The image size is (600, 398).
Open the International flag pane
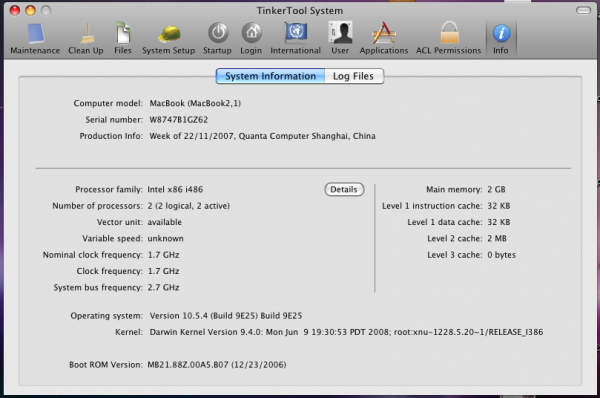(296, 39)
